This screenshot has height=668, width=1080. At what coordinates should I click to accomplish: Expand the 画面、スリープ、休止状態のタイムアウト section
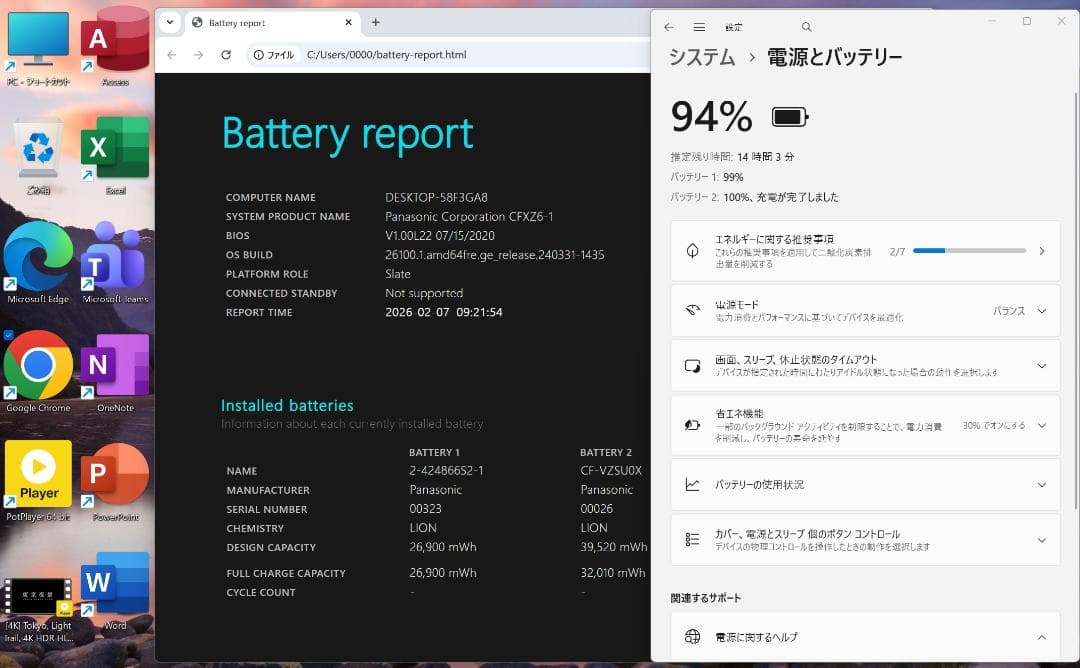(1041, 365)
